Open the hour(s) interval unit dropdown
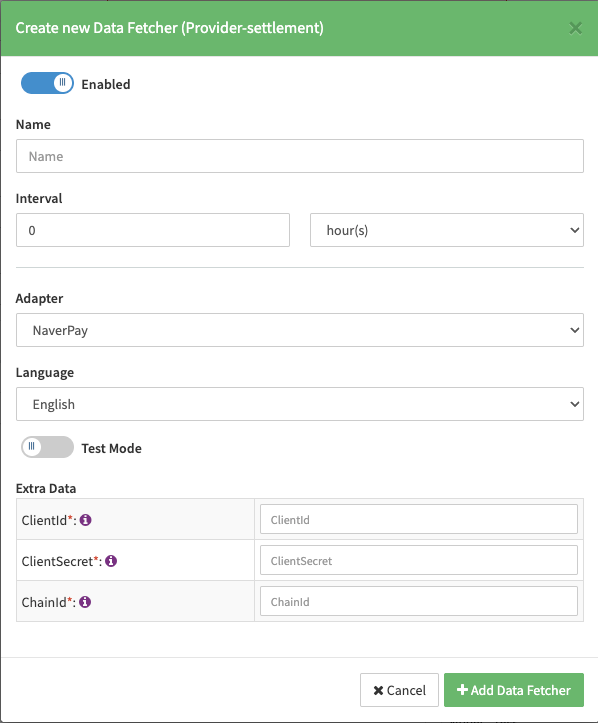The width and height of the screenshot is (598, 723). [446, 230]
